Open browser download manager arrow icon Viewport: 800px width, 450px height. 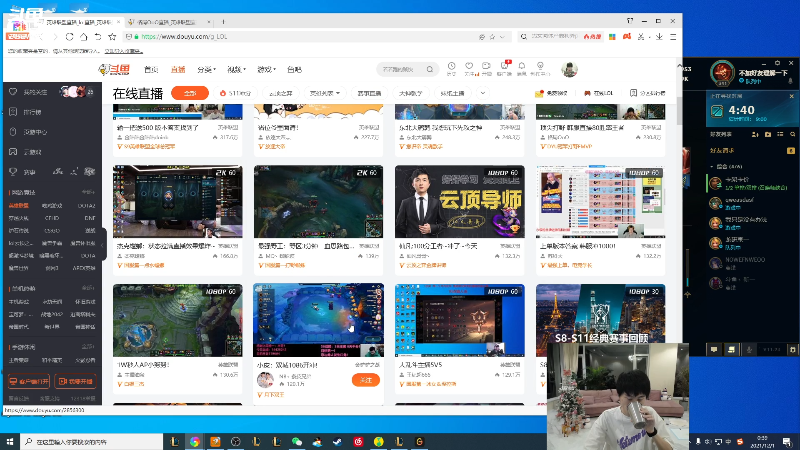pyautogui.click(x=659, y=37)
